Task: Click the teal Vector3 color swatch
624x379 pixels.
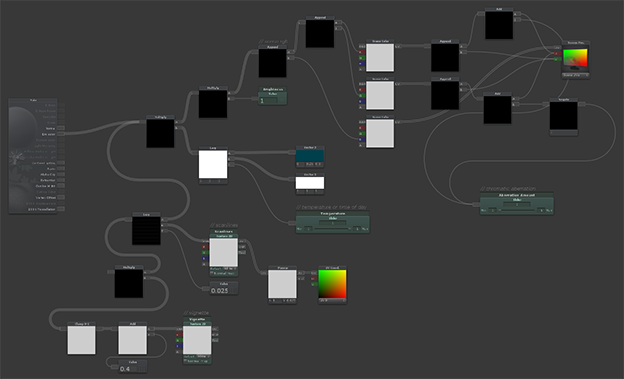Action: point(310,156)
